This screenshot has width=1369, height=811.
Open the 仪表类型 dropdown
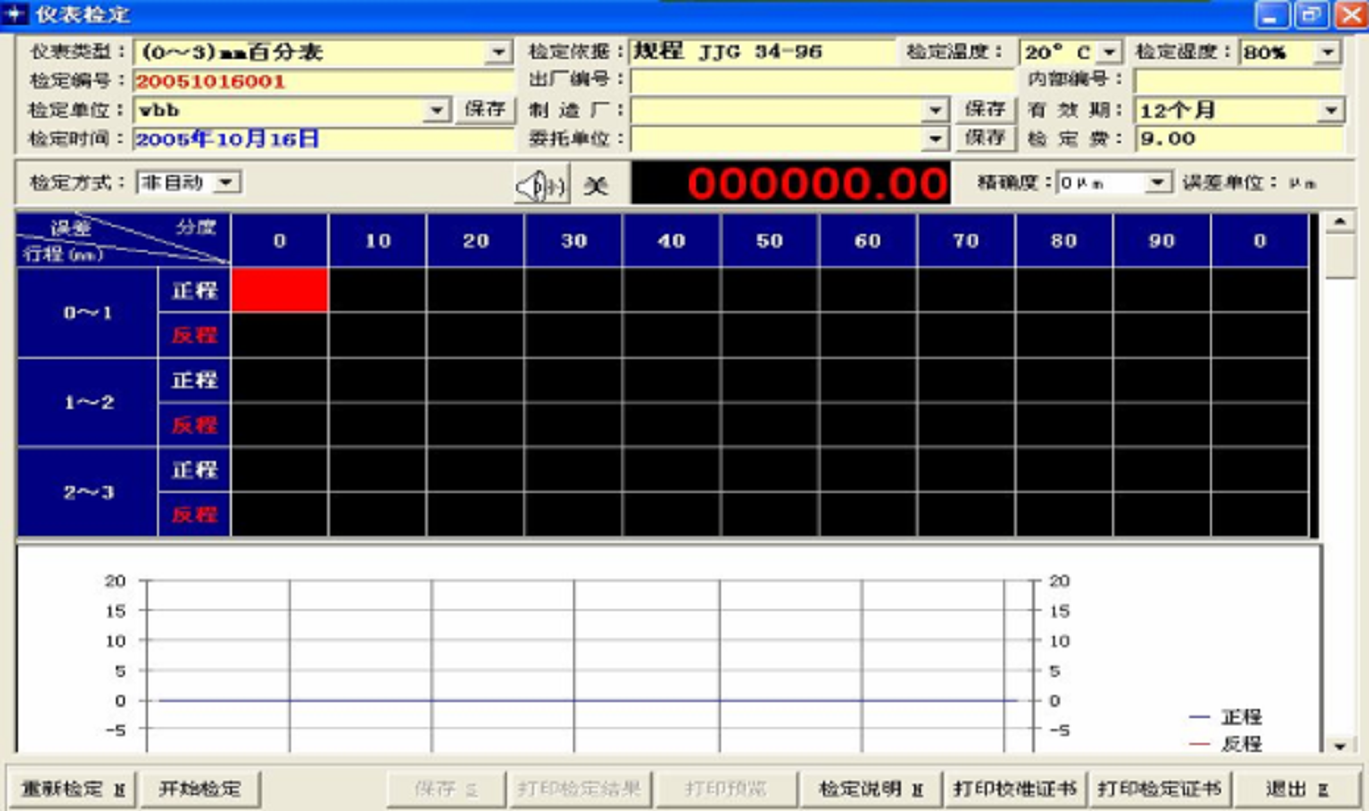(x=498, y=52)
